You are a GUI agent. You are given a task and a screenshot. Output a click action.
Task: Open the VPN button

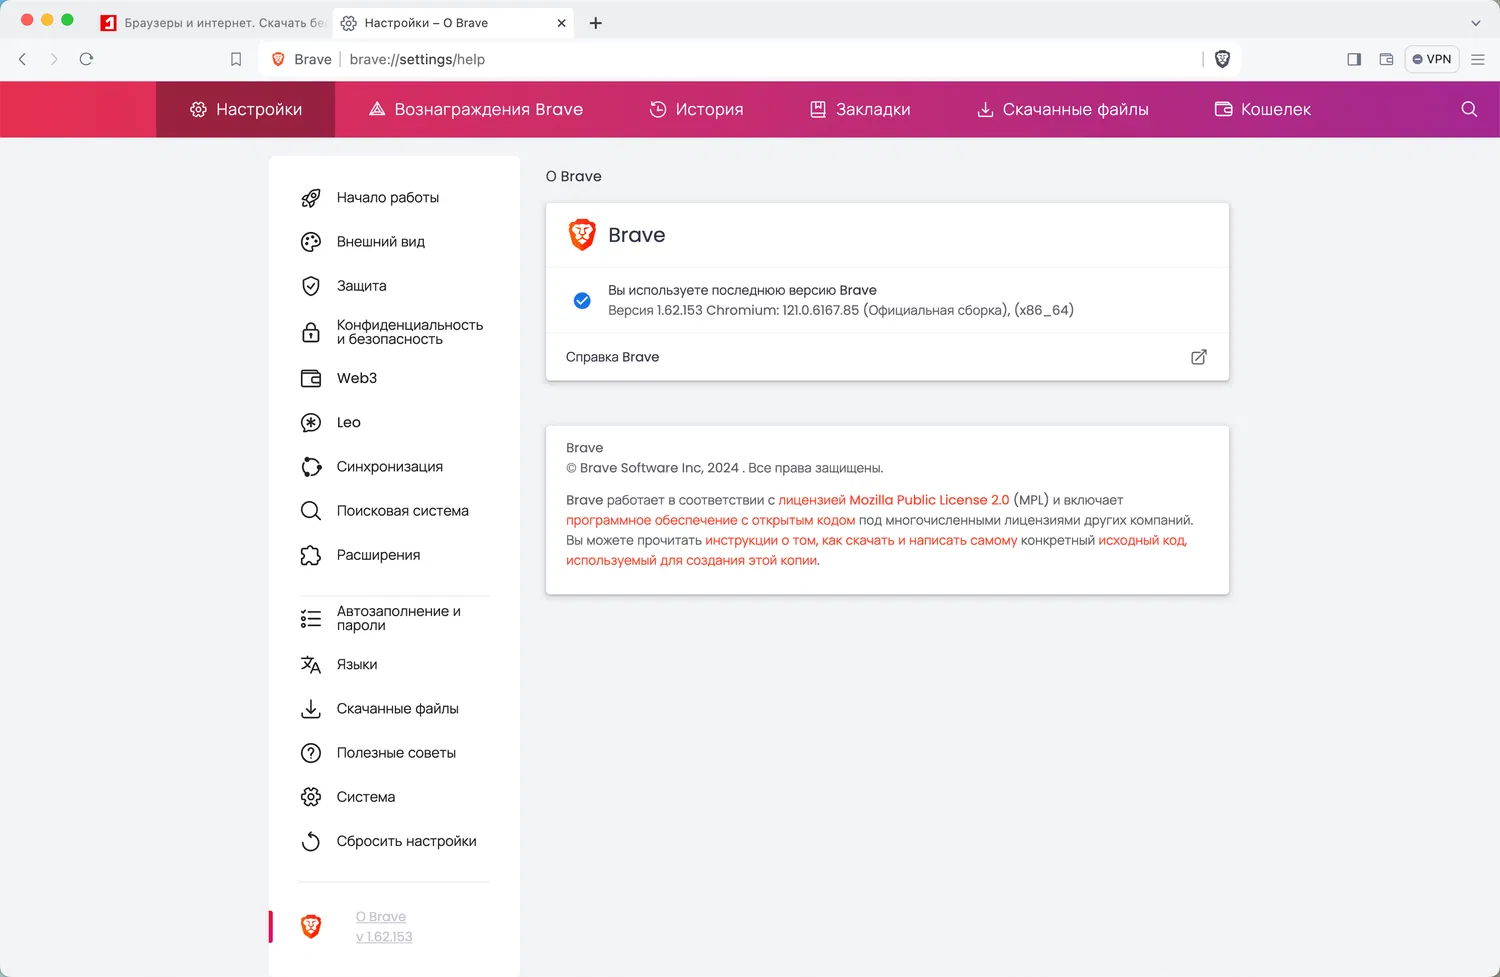[1432, 59]
